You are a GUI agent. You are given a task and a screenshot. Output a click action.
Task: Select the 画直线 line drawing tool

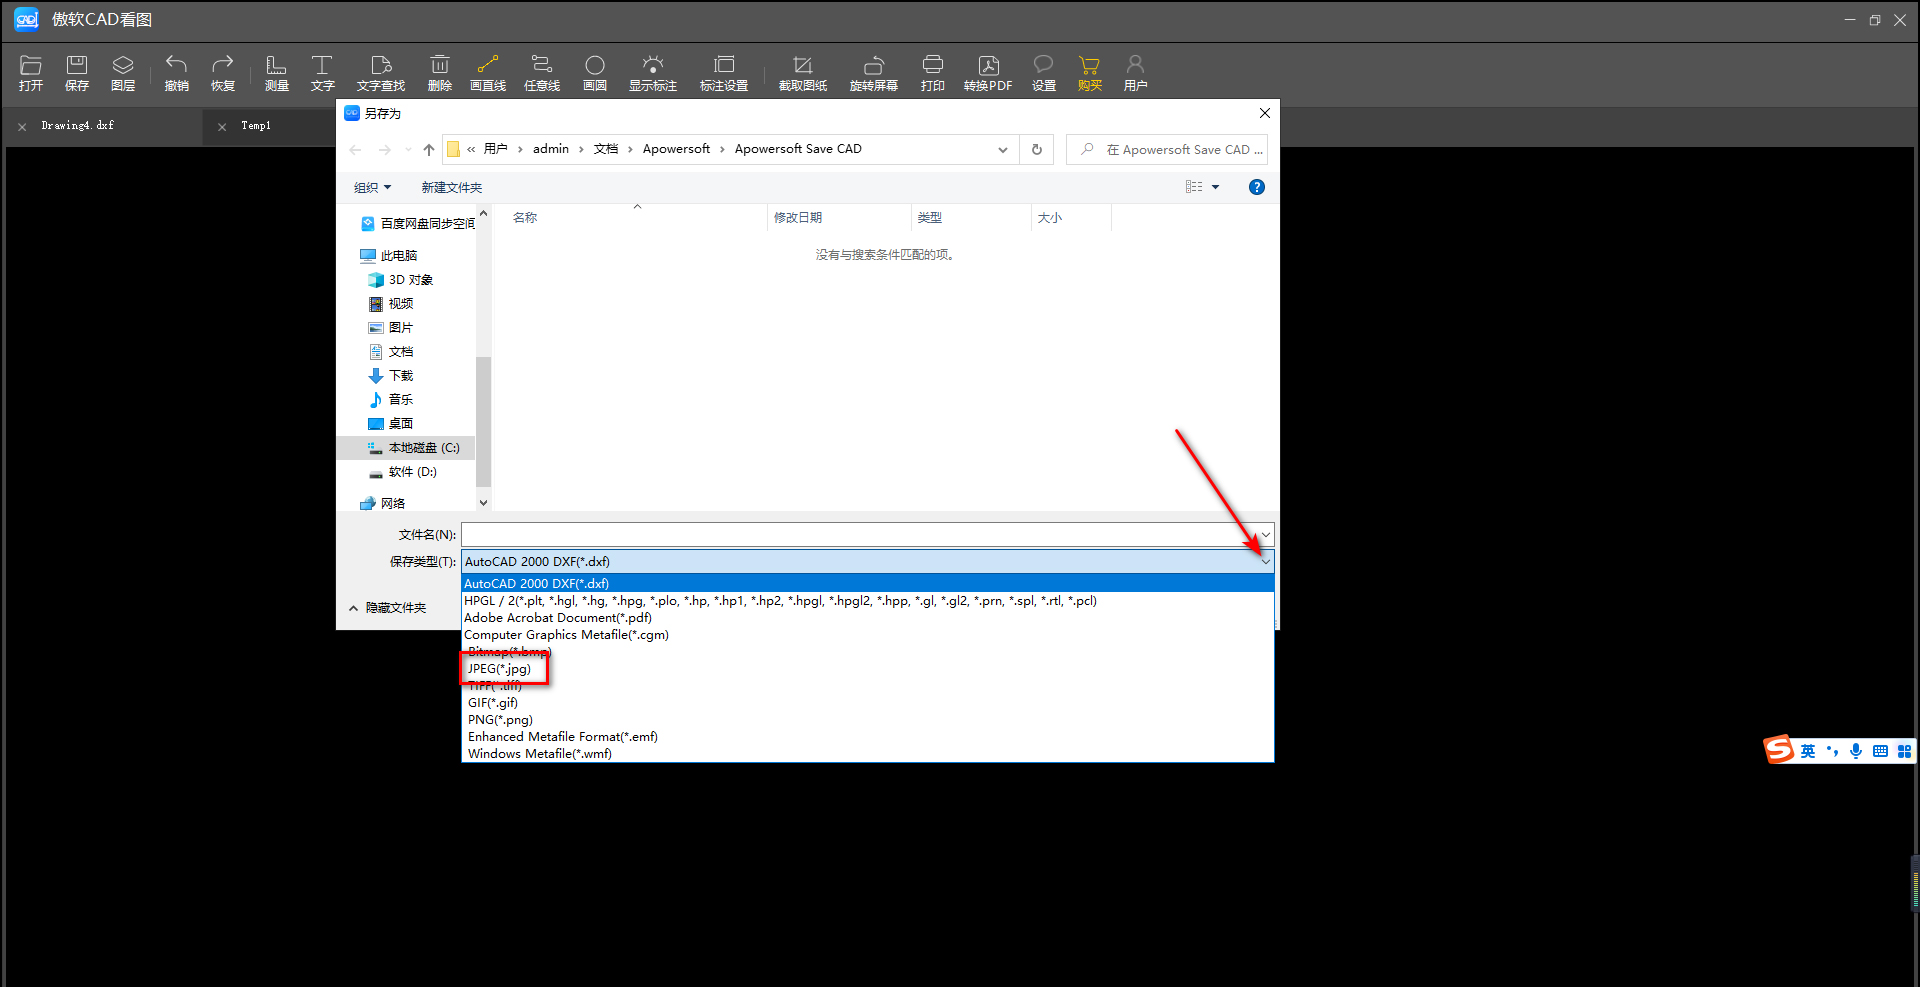[x=488, y=73]
